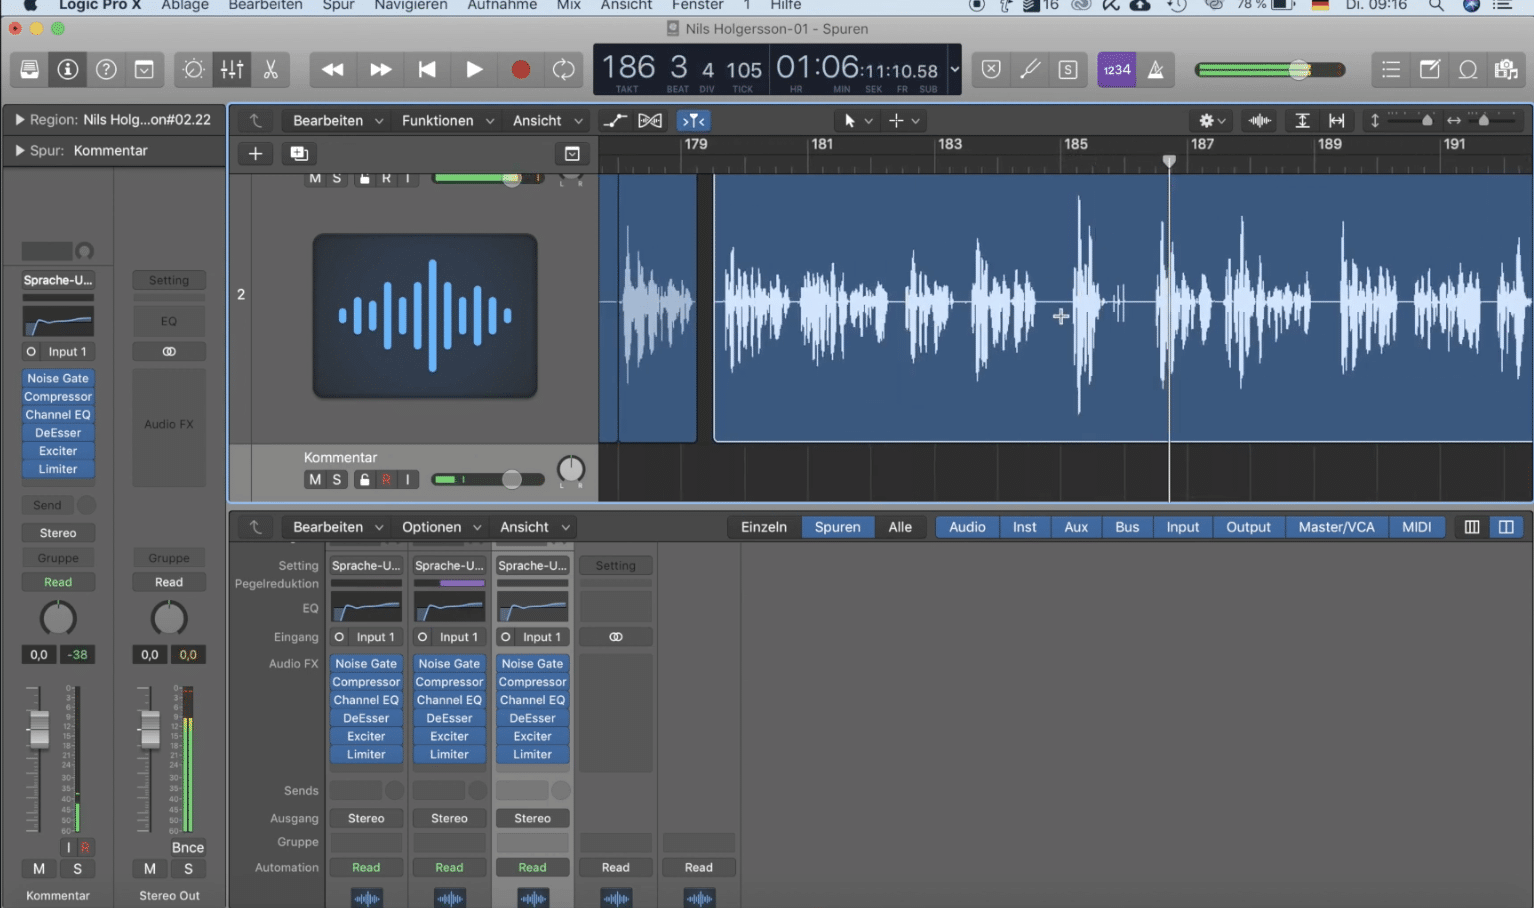This screenshot has height=908, width=1534.
Task: Start recording with the red Record button
Action: coord(520,69)
